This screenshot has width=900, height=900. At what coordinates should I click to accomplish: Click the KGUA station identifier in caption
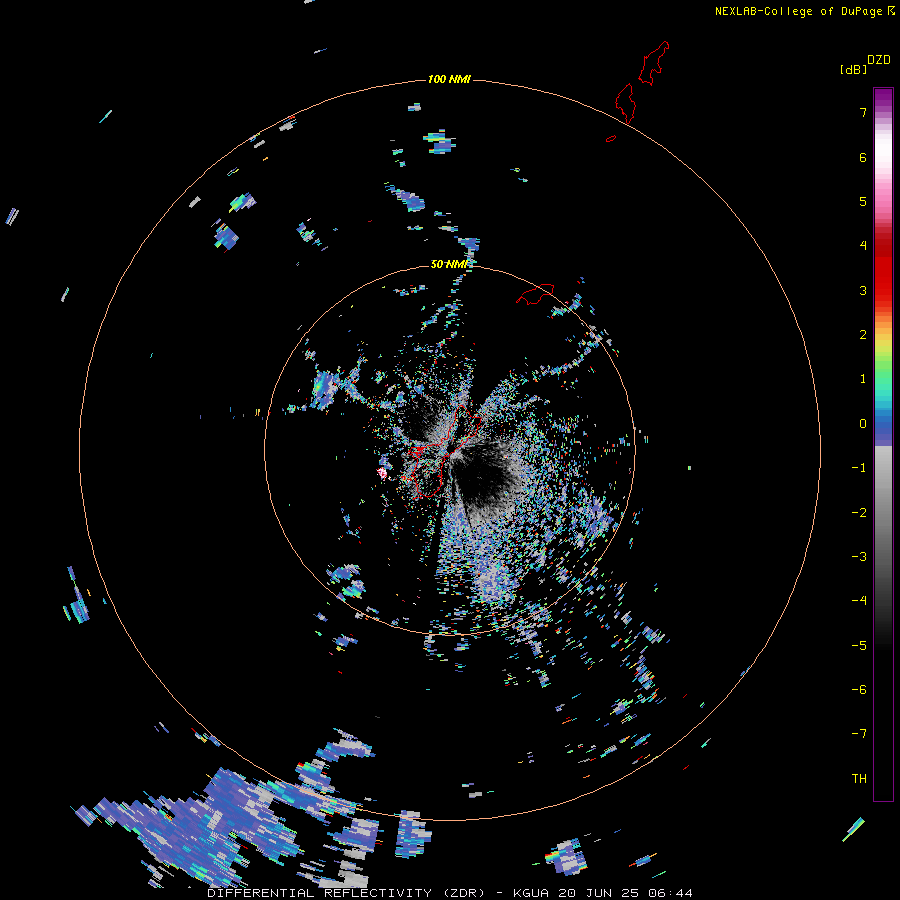point(531,893)
